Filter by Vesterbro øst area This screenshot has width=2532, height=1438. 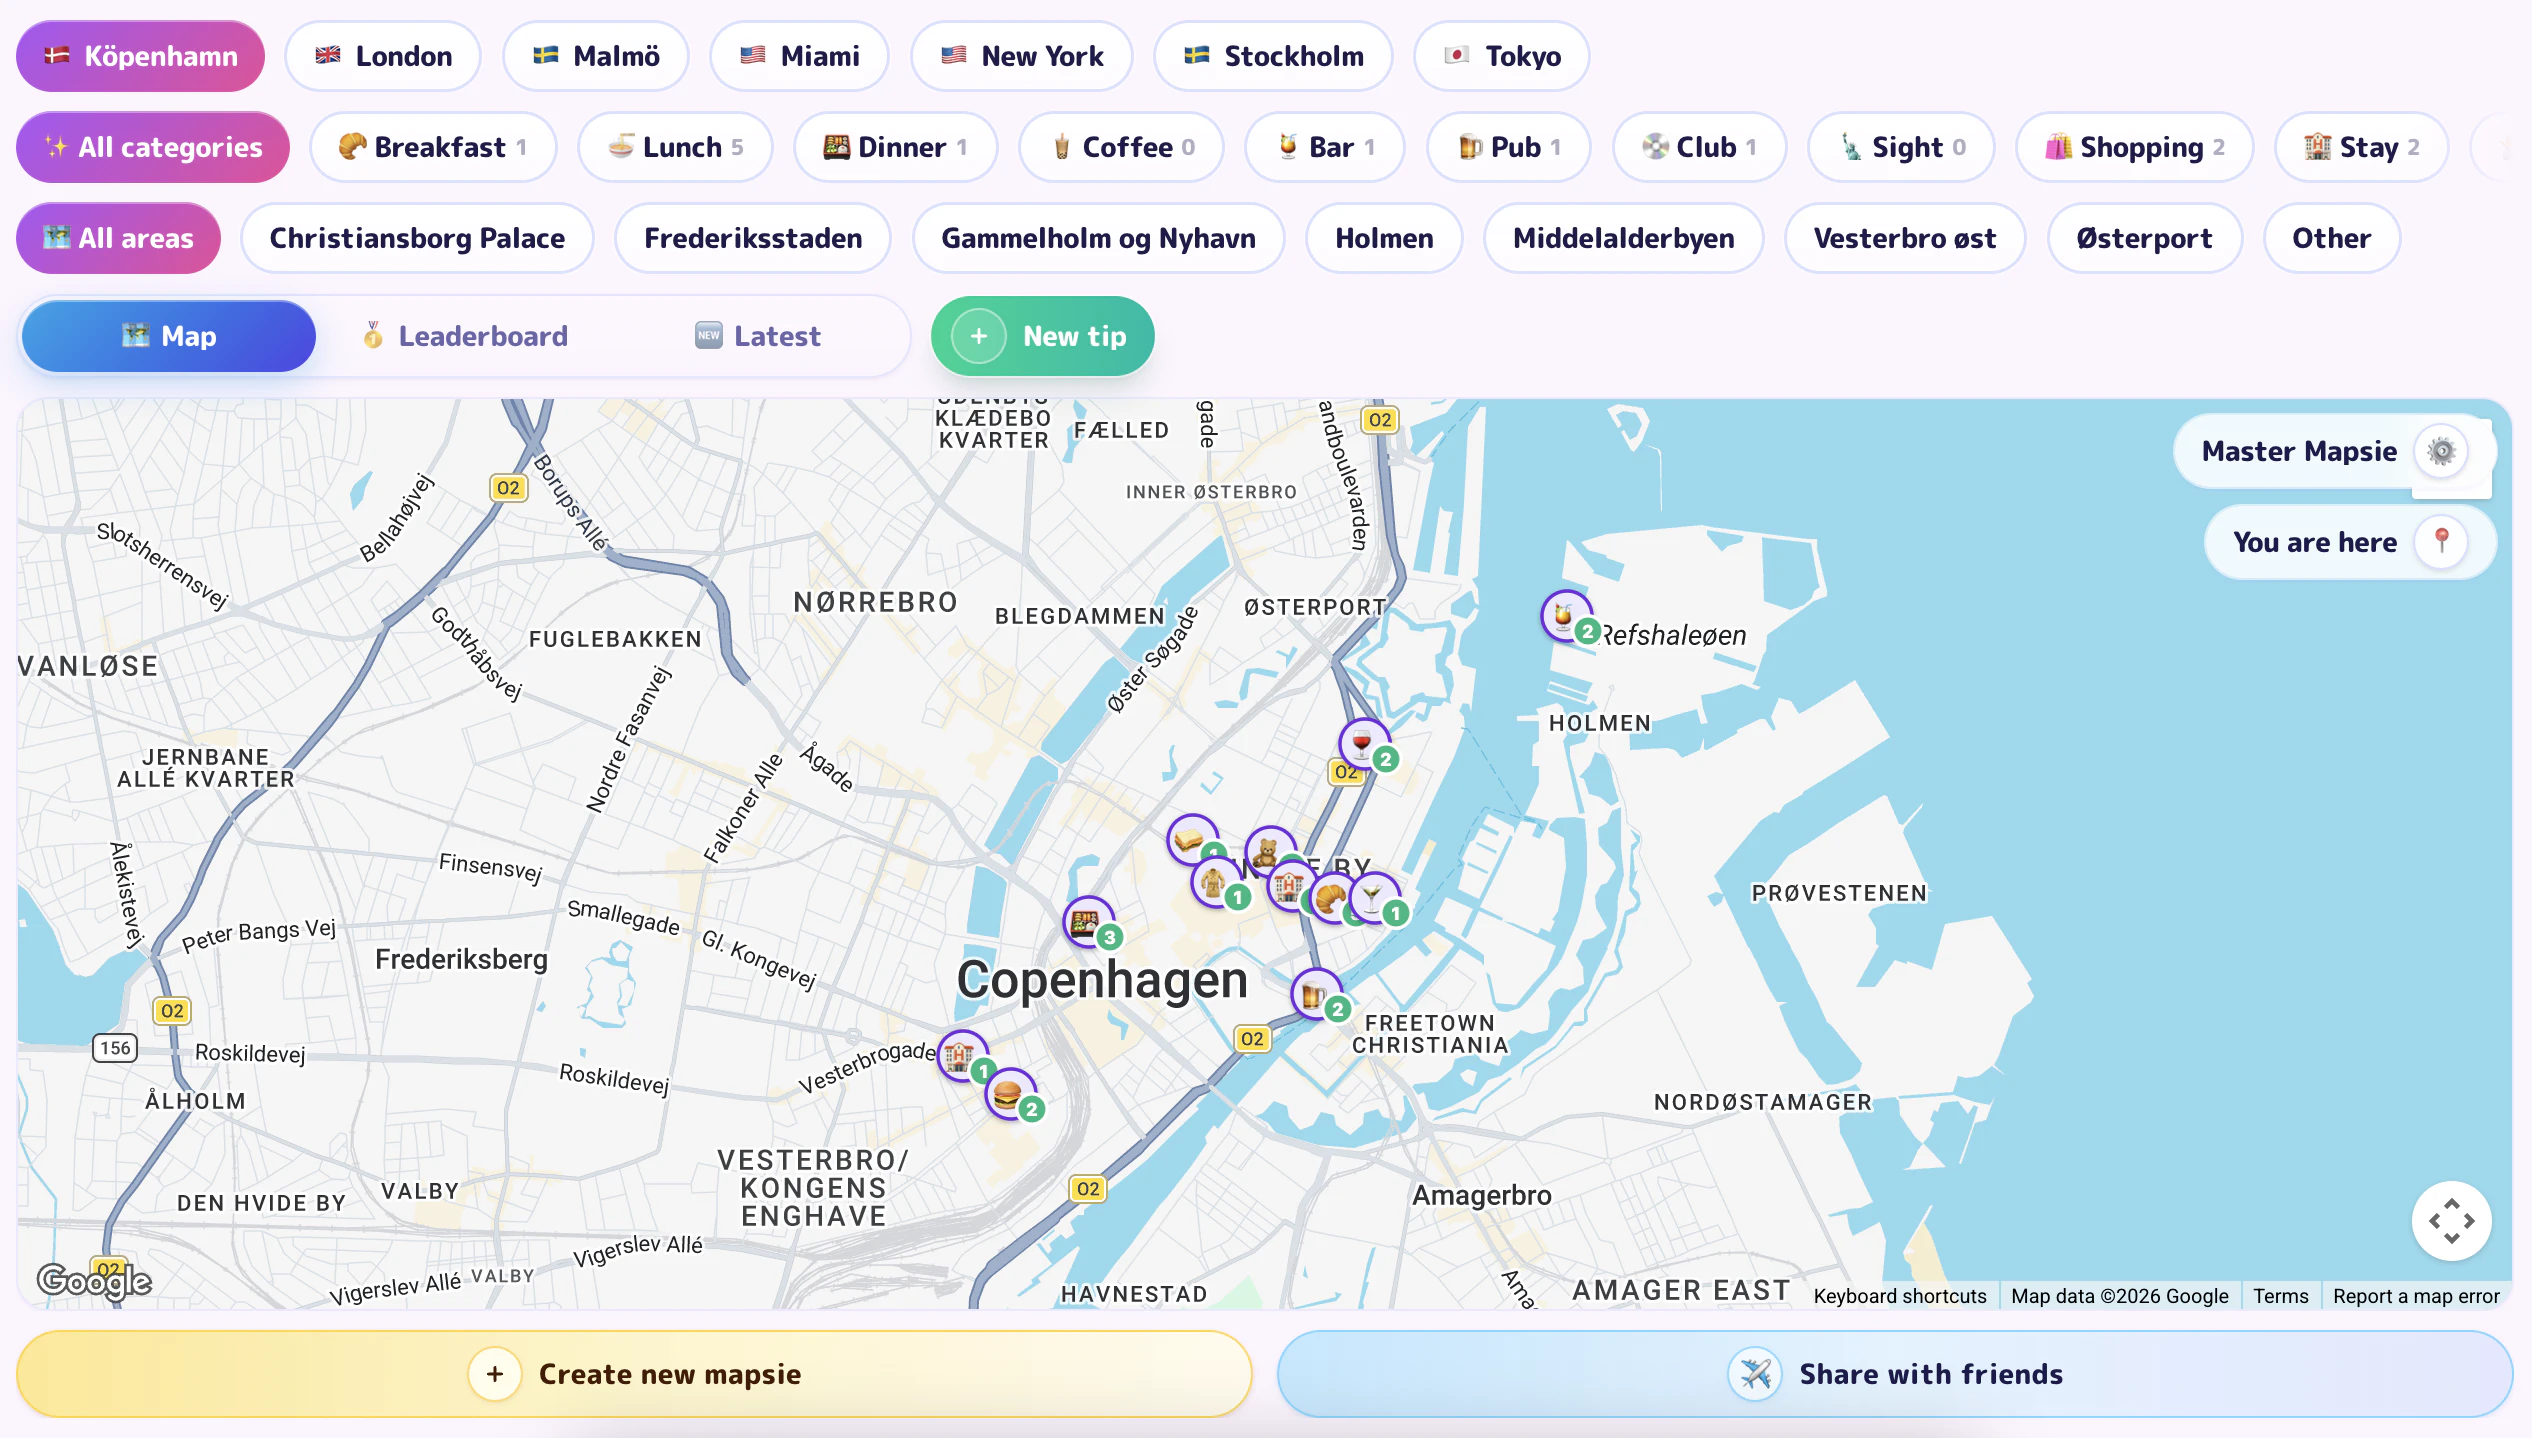click(1904, 238)
